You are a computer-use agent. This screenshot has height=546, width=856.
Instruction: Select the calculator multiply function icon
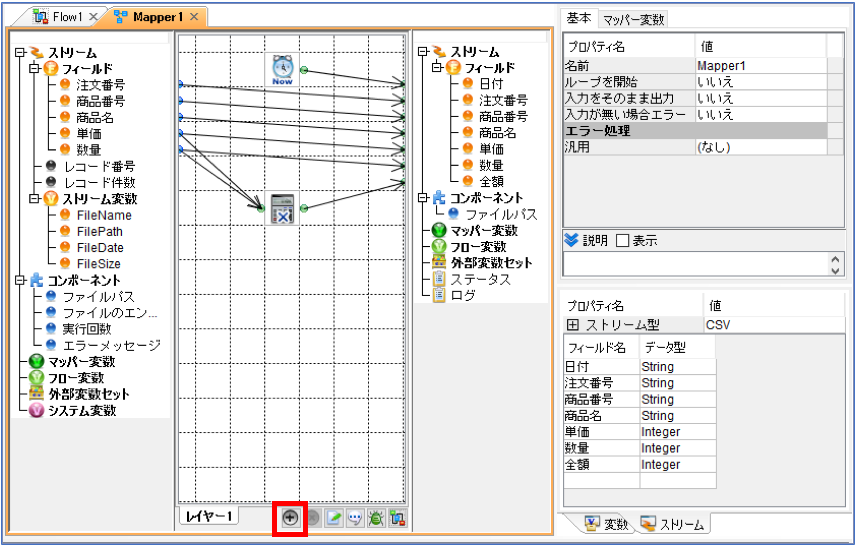[x=282, y=208]
